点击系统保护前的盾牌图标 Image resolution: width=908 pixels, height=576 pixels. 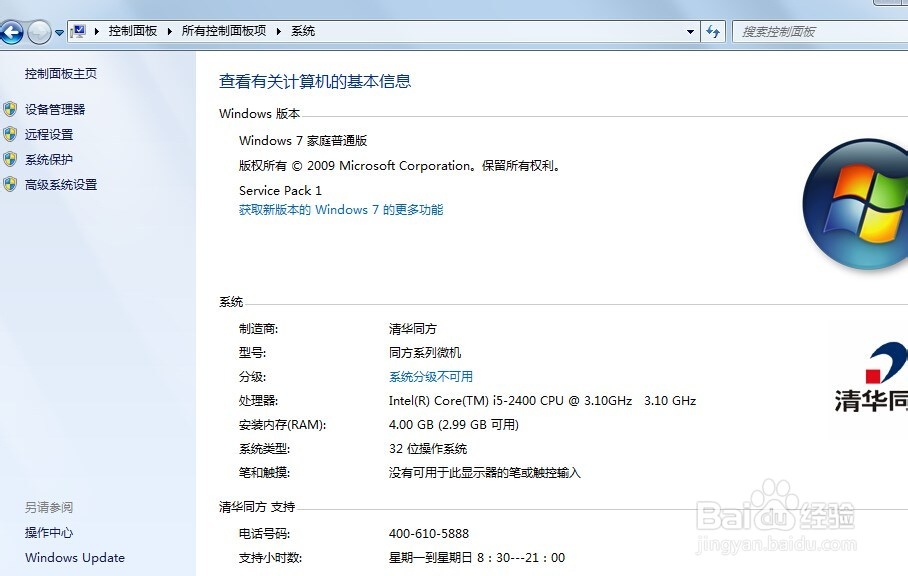(11, 159)
